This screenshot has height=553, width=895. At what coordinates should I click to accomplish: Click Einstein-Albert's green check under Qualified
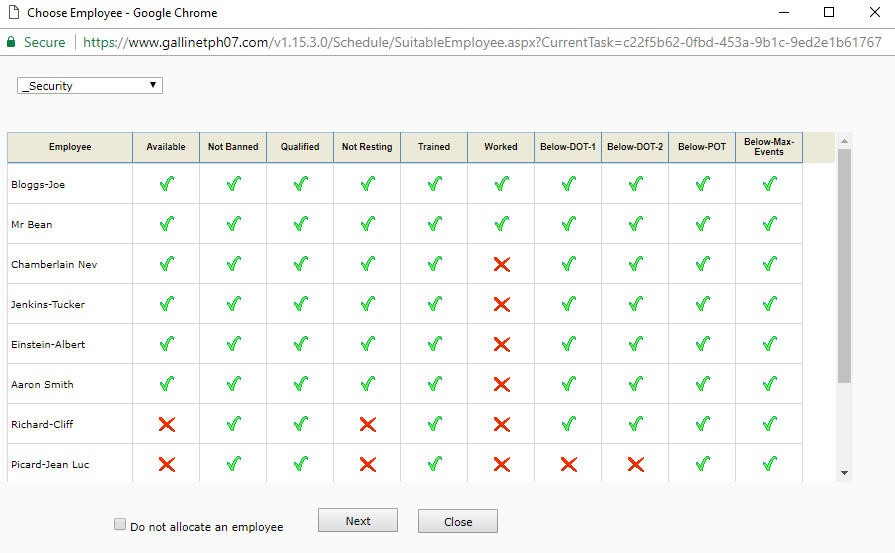click(300, 344)
